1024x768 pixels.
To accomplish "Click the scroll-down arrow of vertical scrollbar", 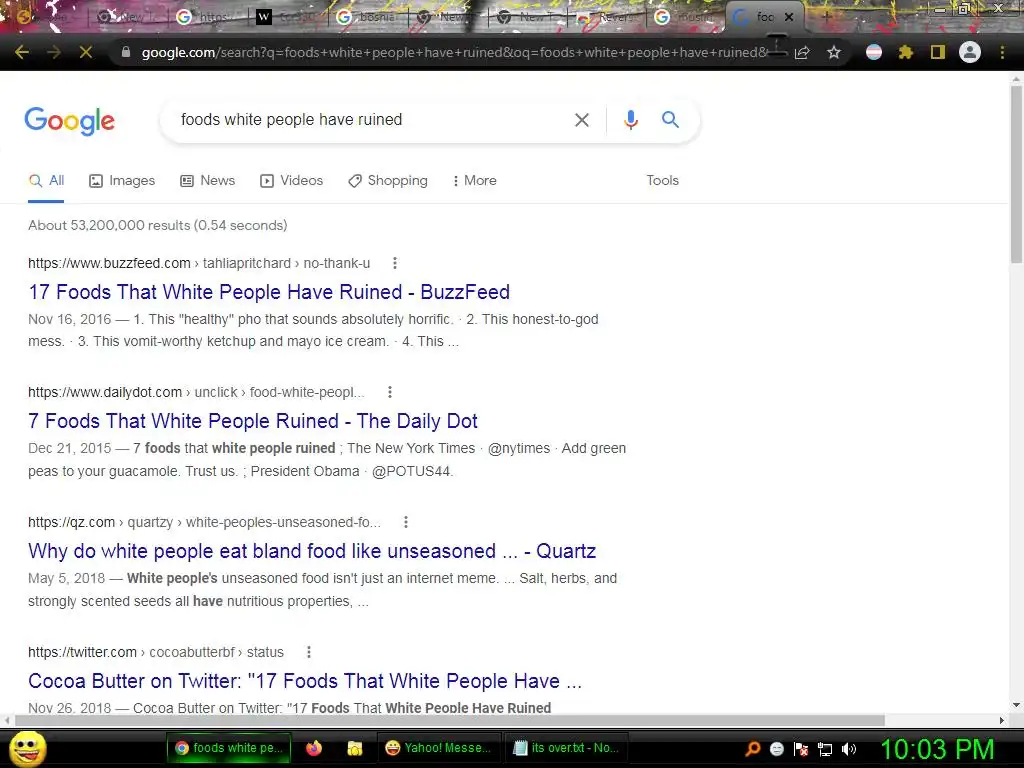I will coord(1016,705).
